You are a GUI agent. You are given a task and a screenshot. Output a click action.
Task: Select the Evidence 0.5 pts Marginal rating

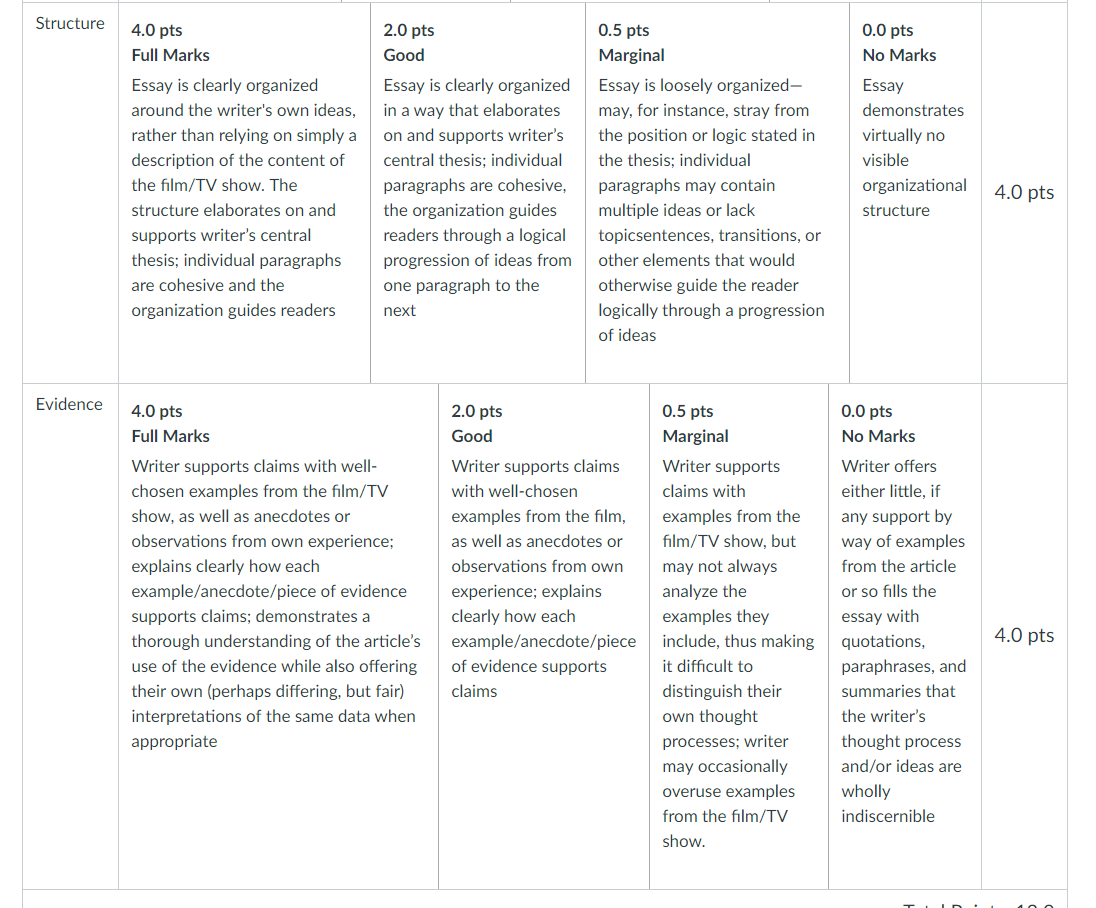(739, 636)
